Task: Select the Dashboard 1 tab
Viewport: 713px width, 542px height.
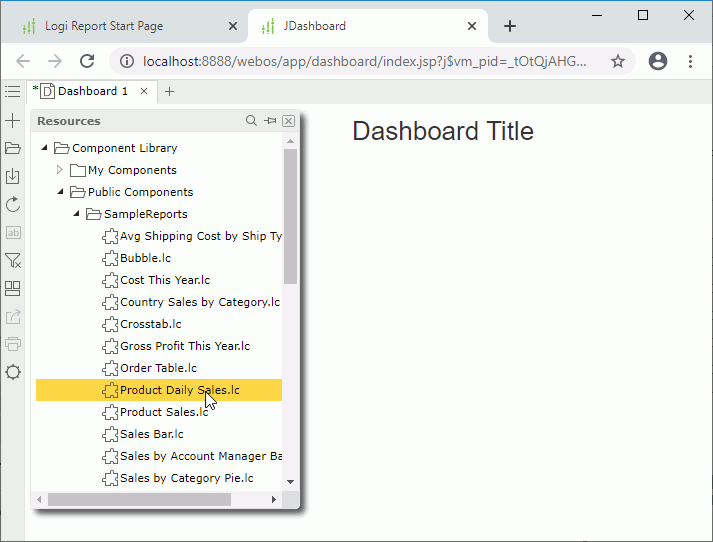Action: 92,91
